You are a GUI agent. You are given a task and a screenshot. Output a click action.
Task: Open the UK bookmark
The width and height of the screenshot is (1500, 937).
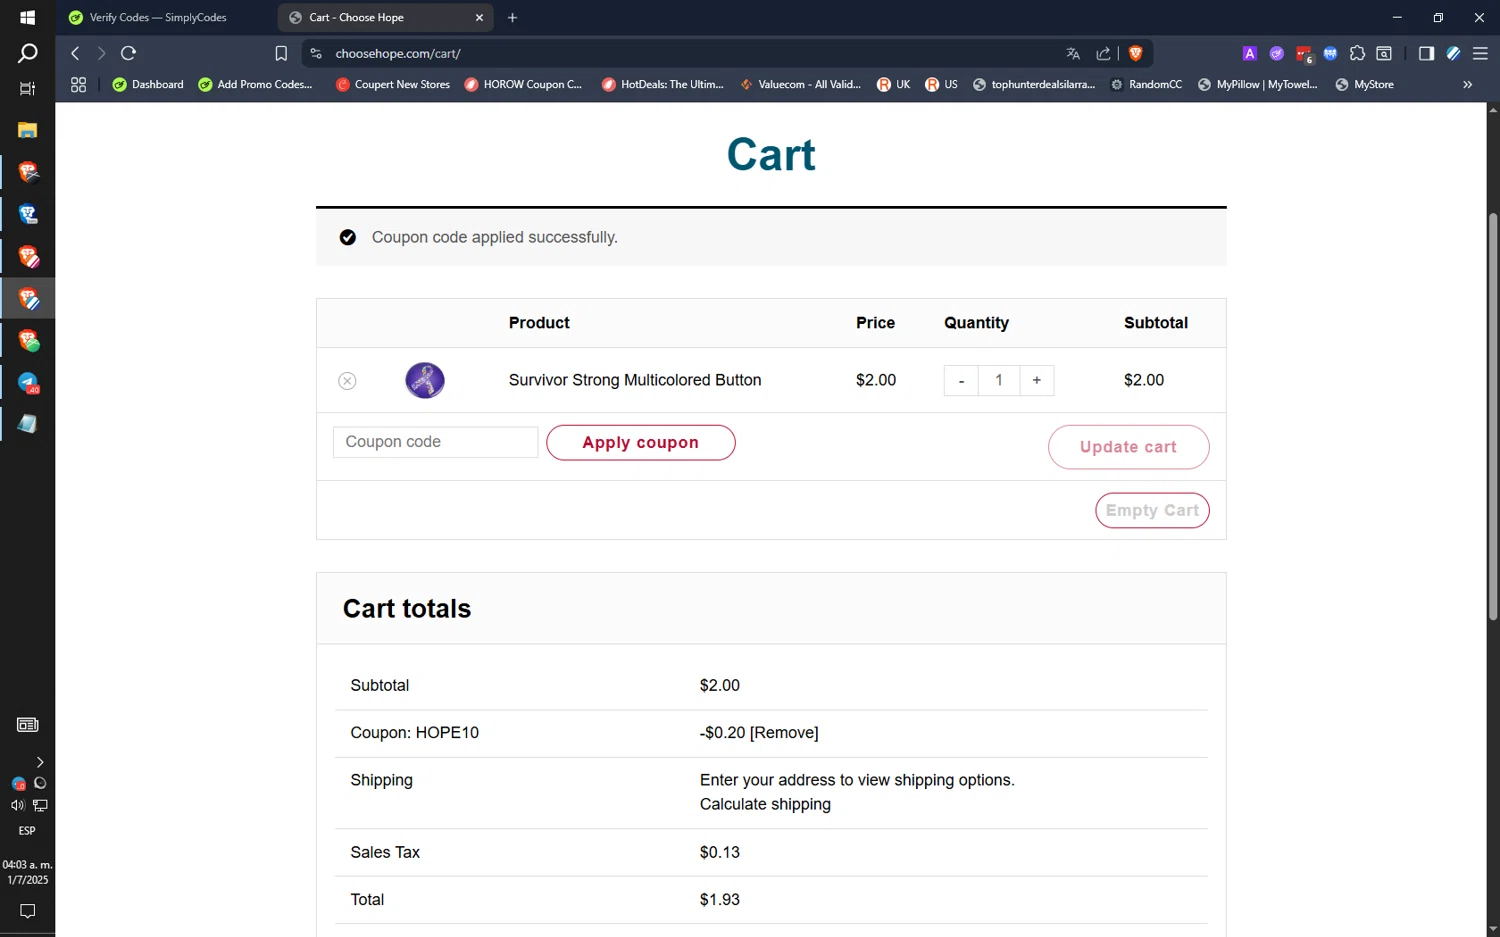coord(893,85)
